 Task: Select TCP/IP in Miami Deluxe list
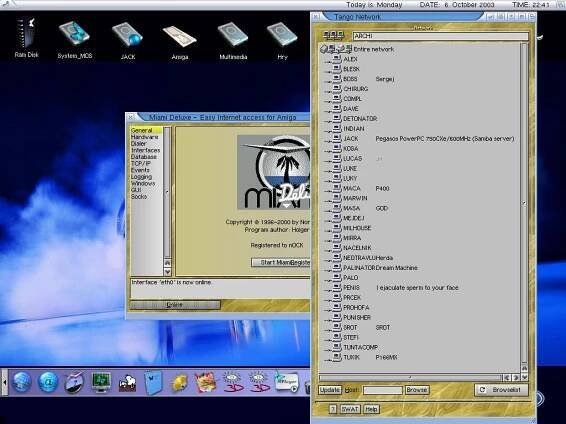point(147,163)
